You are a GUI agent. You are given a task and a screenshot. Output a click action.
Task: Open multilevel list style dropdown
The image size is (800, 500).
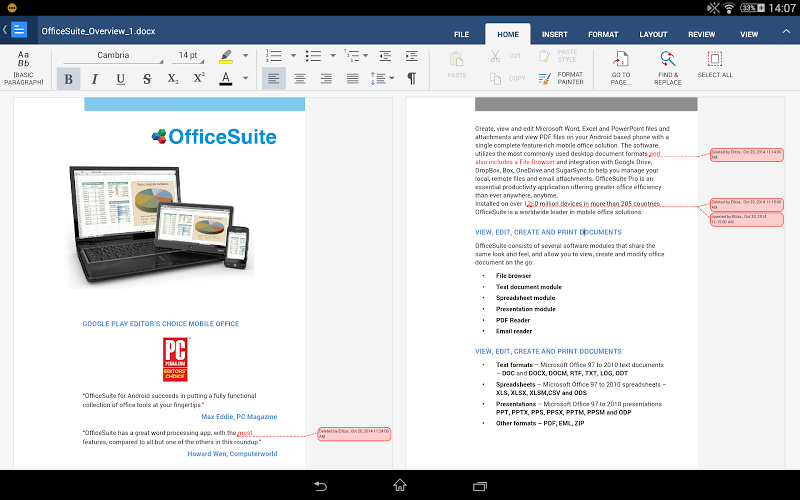(366, 55)
